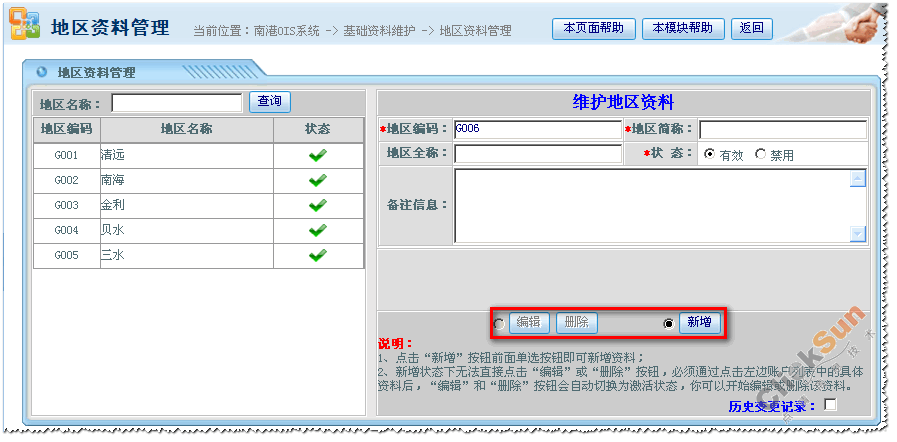897x442 pixels.
Task: Click the 查询 search button
Action: pyautogui.click(x=269, y=102)
